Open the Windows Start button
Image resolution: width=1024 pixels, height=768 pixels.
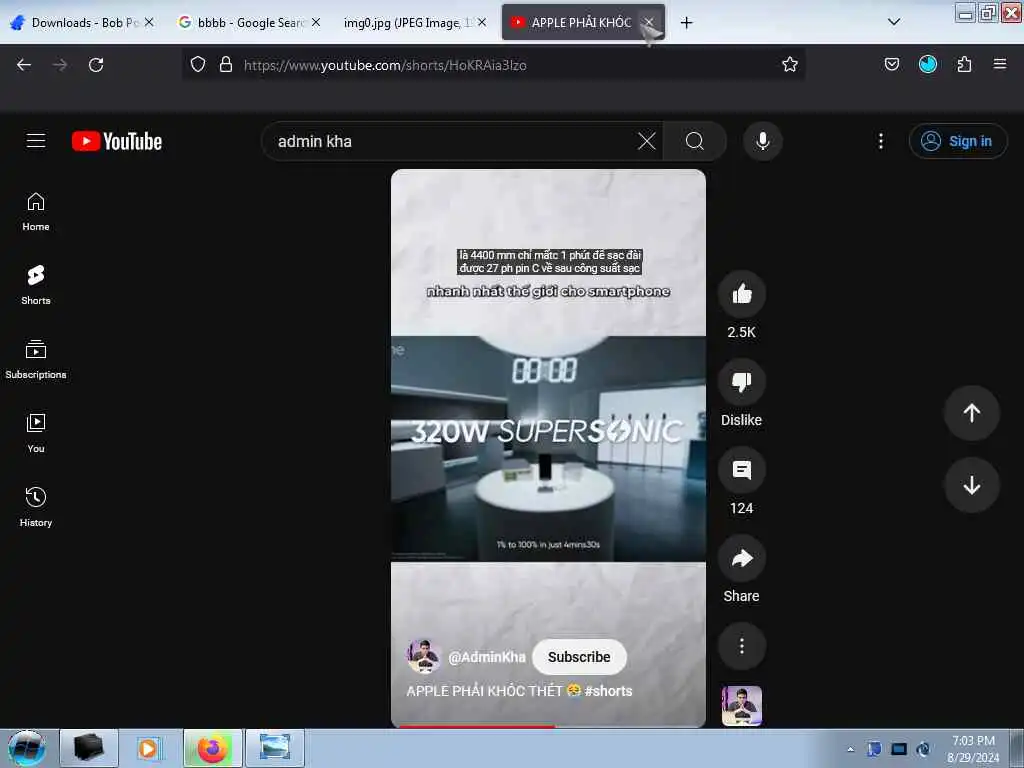pyautogui.click(x=27, y=748)
